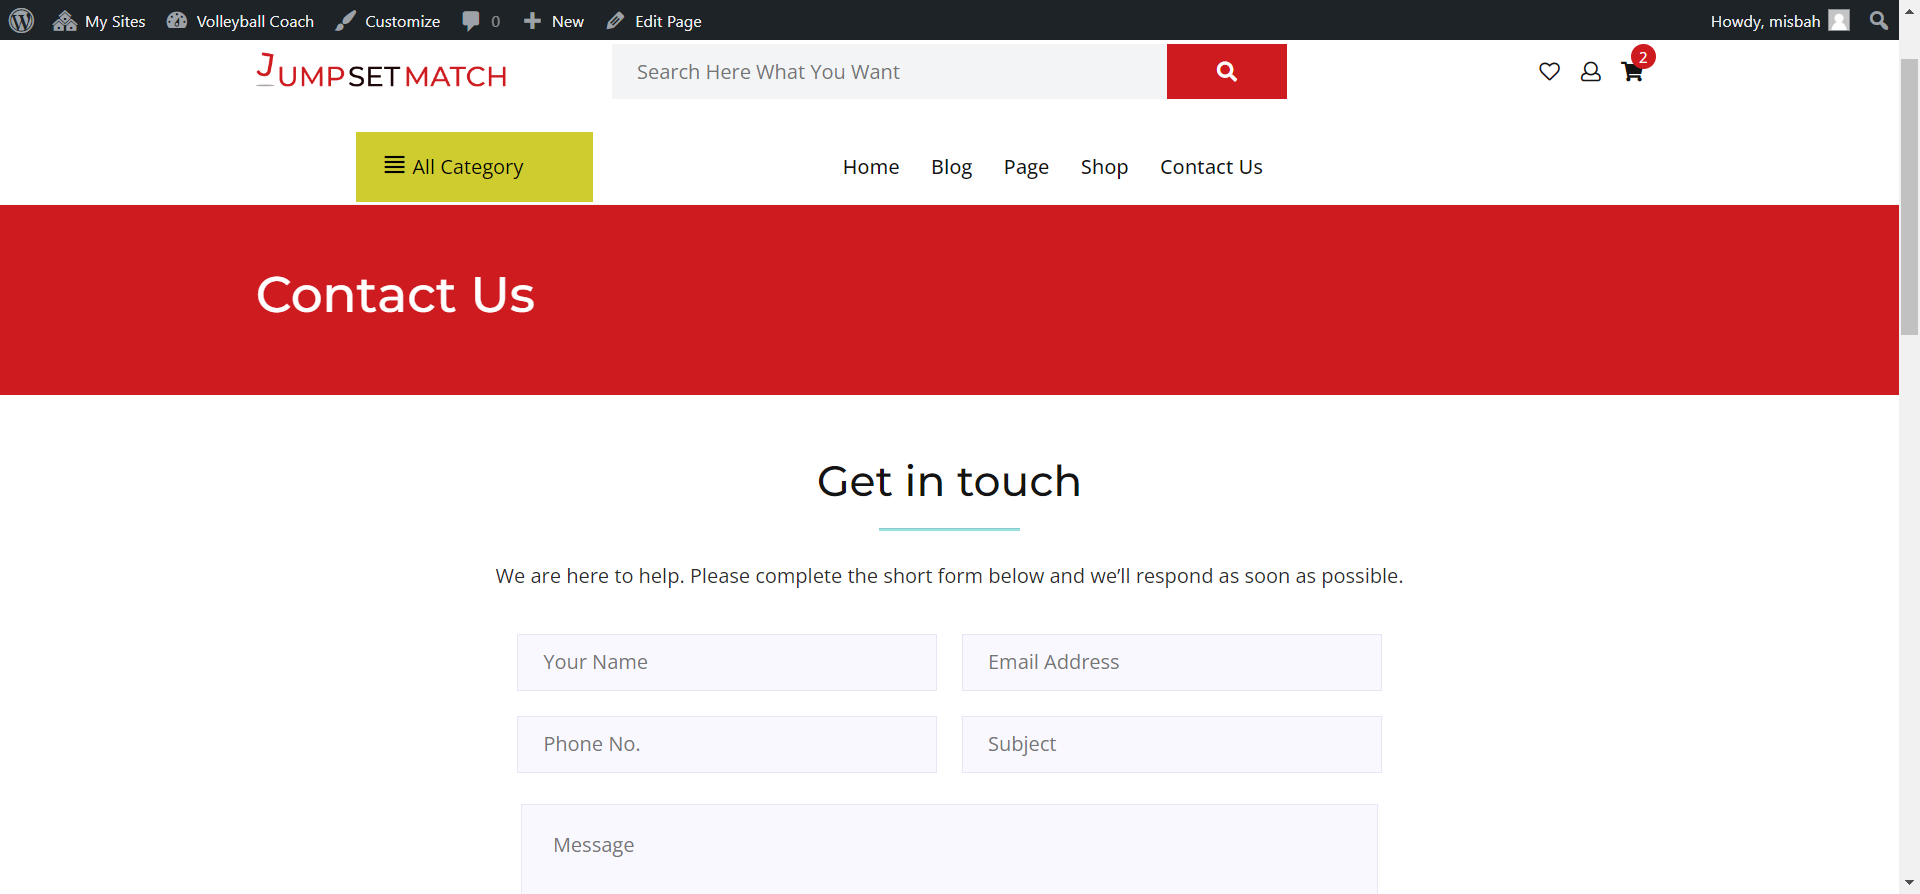The width and height of the screenshot is (1920, 894).
Task: Click the user account icon
Action: coord(1590,72)
